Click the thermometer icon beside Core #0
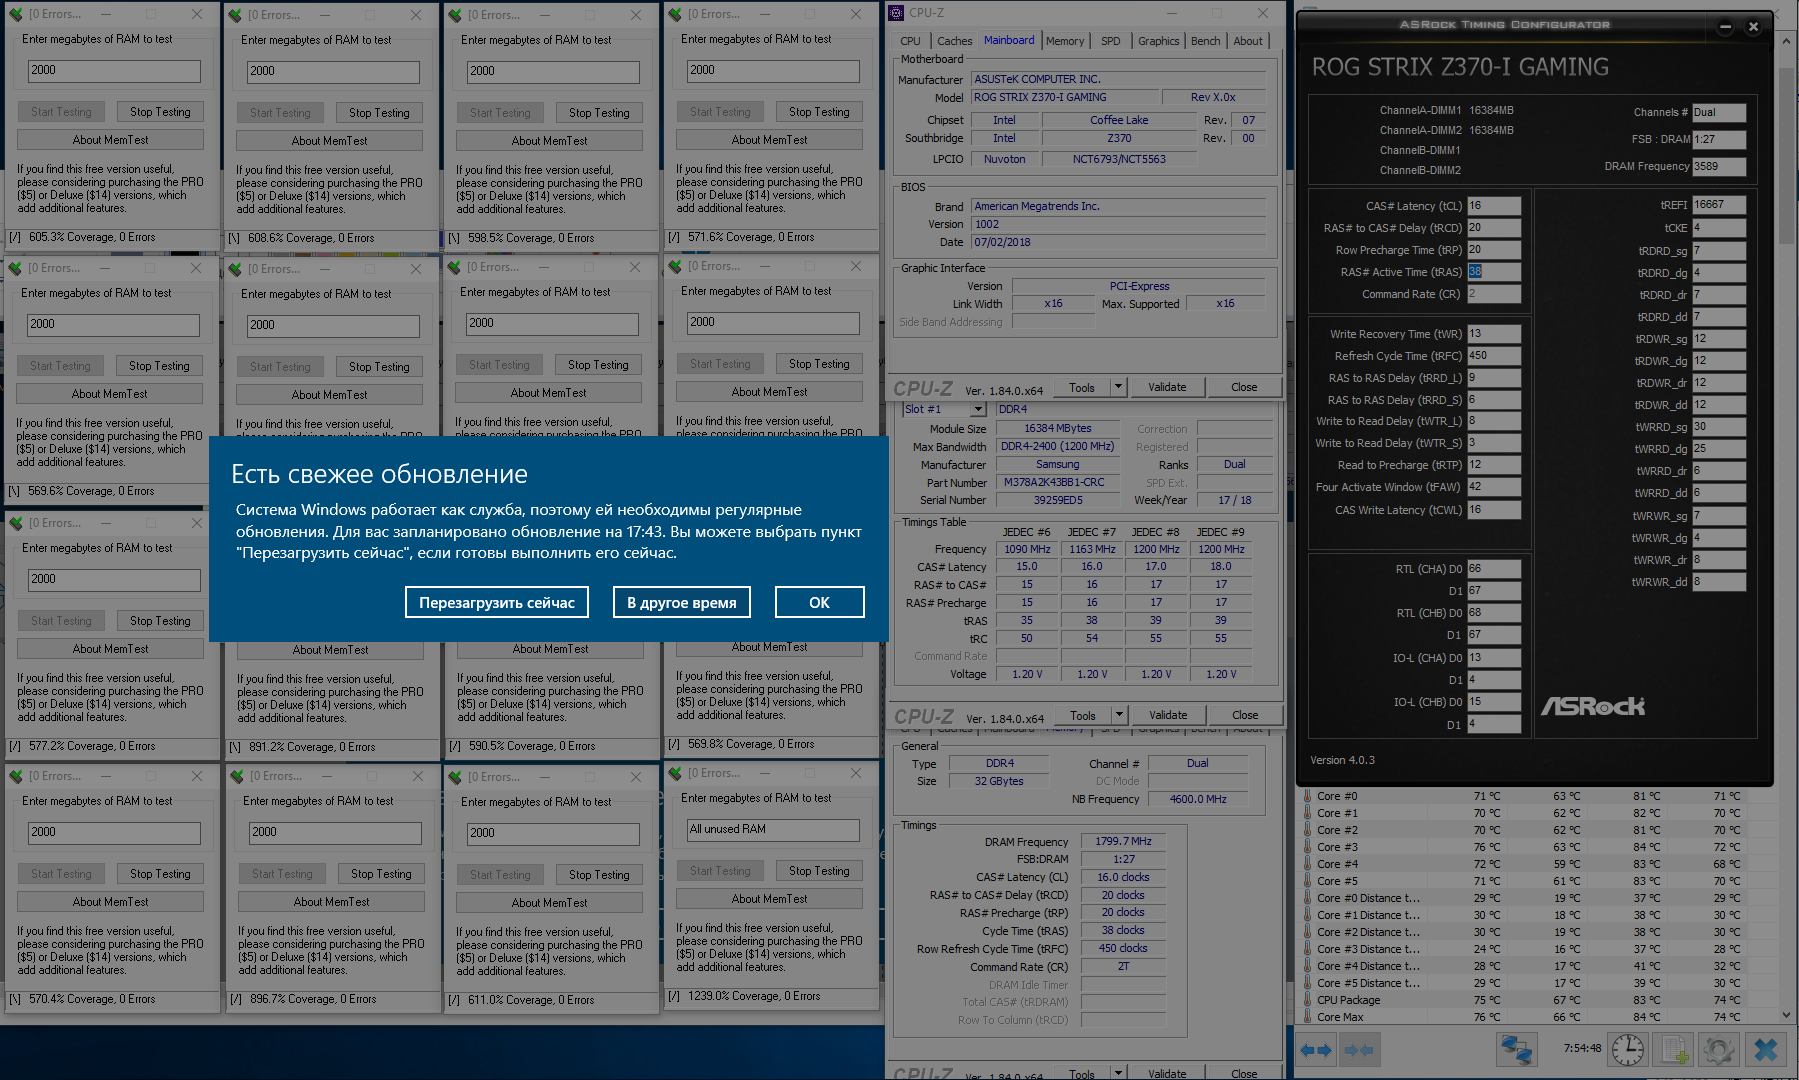The width and height of the screenshot is (1799, 1080). click(x=1306, y=797)
